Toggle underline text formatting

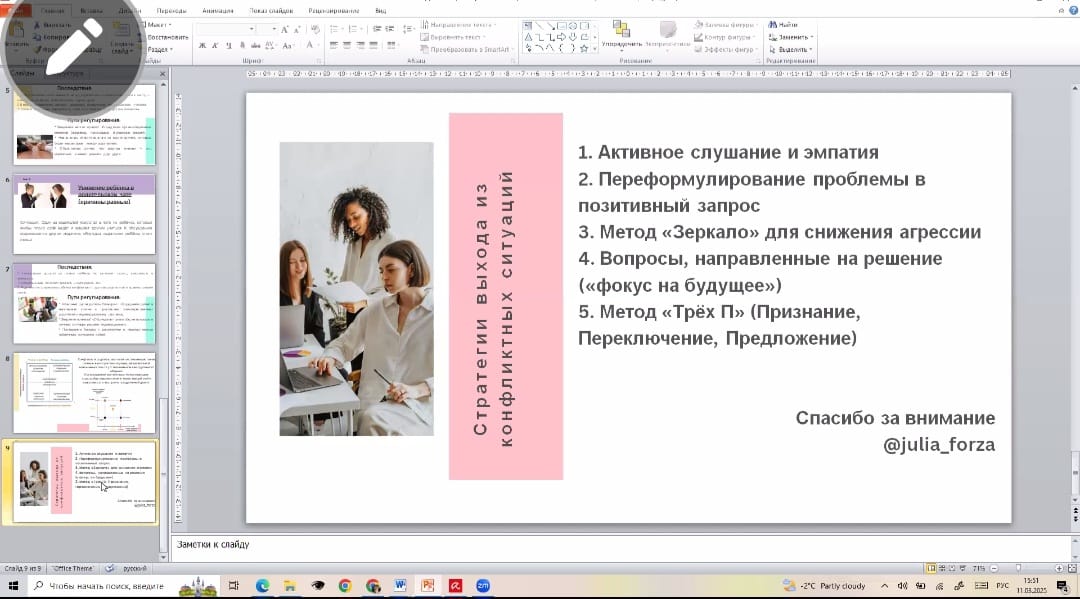pyautogui.click(x=229, y=45)
